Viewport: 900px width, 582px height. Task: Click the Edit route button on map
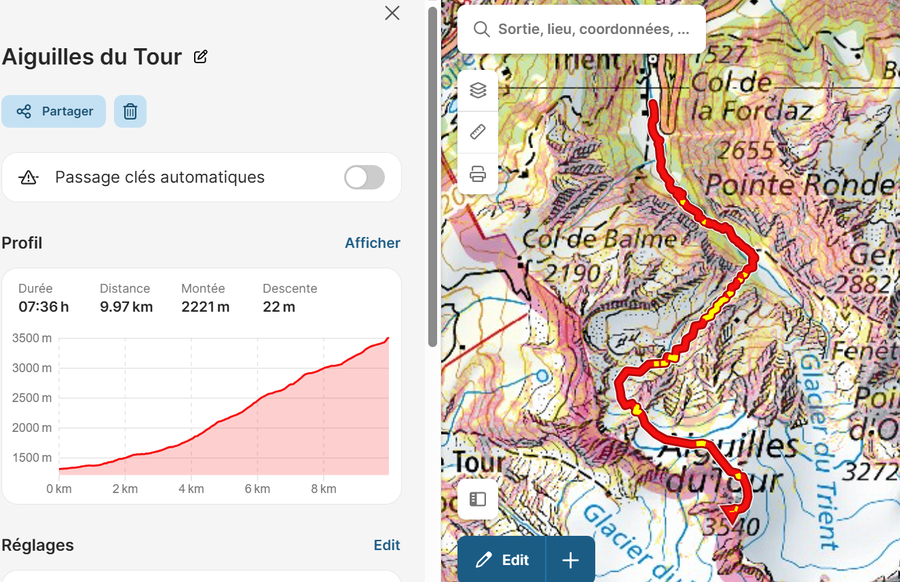coord(502,560)
